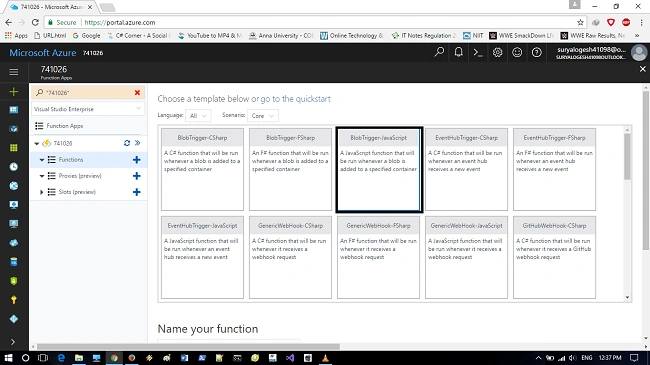Open All resources grid icon
The image size is (650, 365).
[x=14, y=148]
